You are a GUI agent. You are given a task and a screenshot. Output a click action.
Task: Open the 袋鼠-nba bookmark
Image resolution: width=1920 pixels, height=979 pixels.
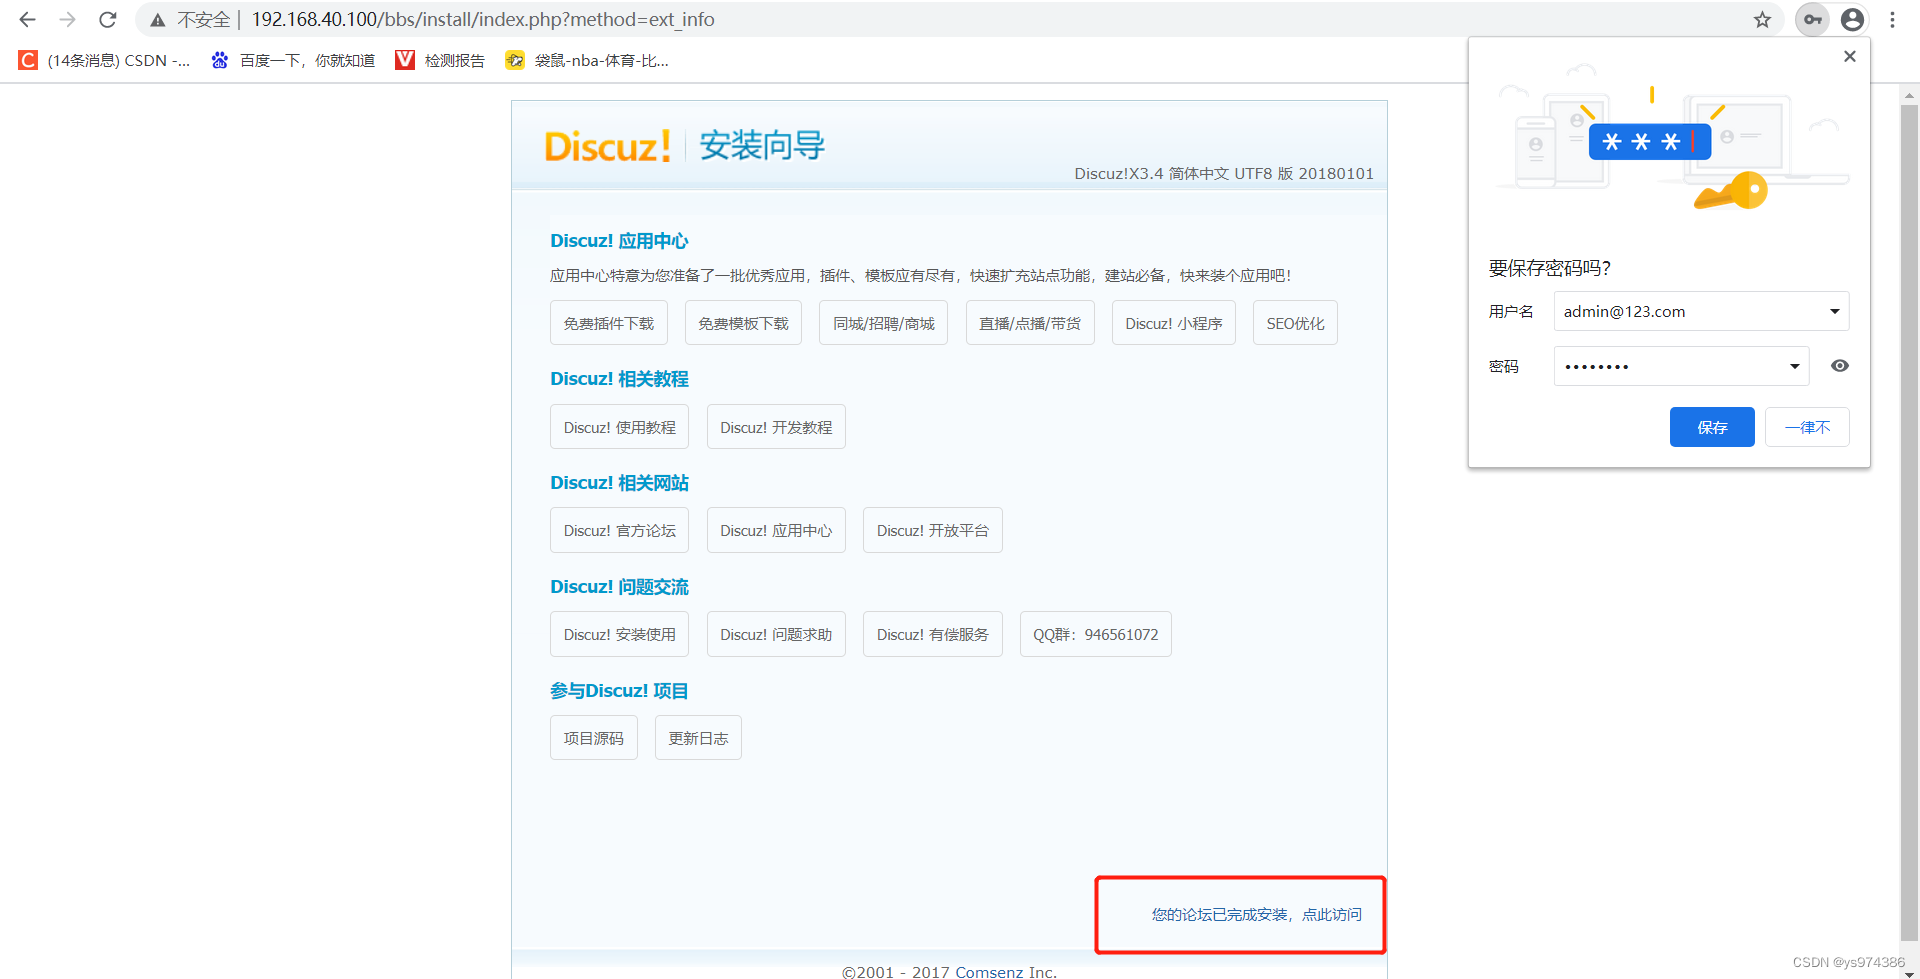pyautogui.click(x=587, y=60)
